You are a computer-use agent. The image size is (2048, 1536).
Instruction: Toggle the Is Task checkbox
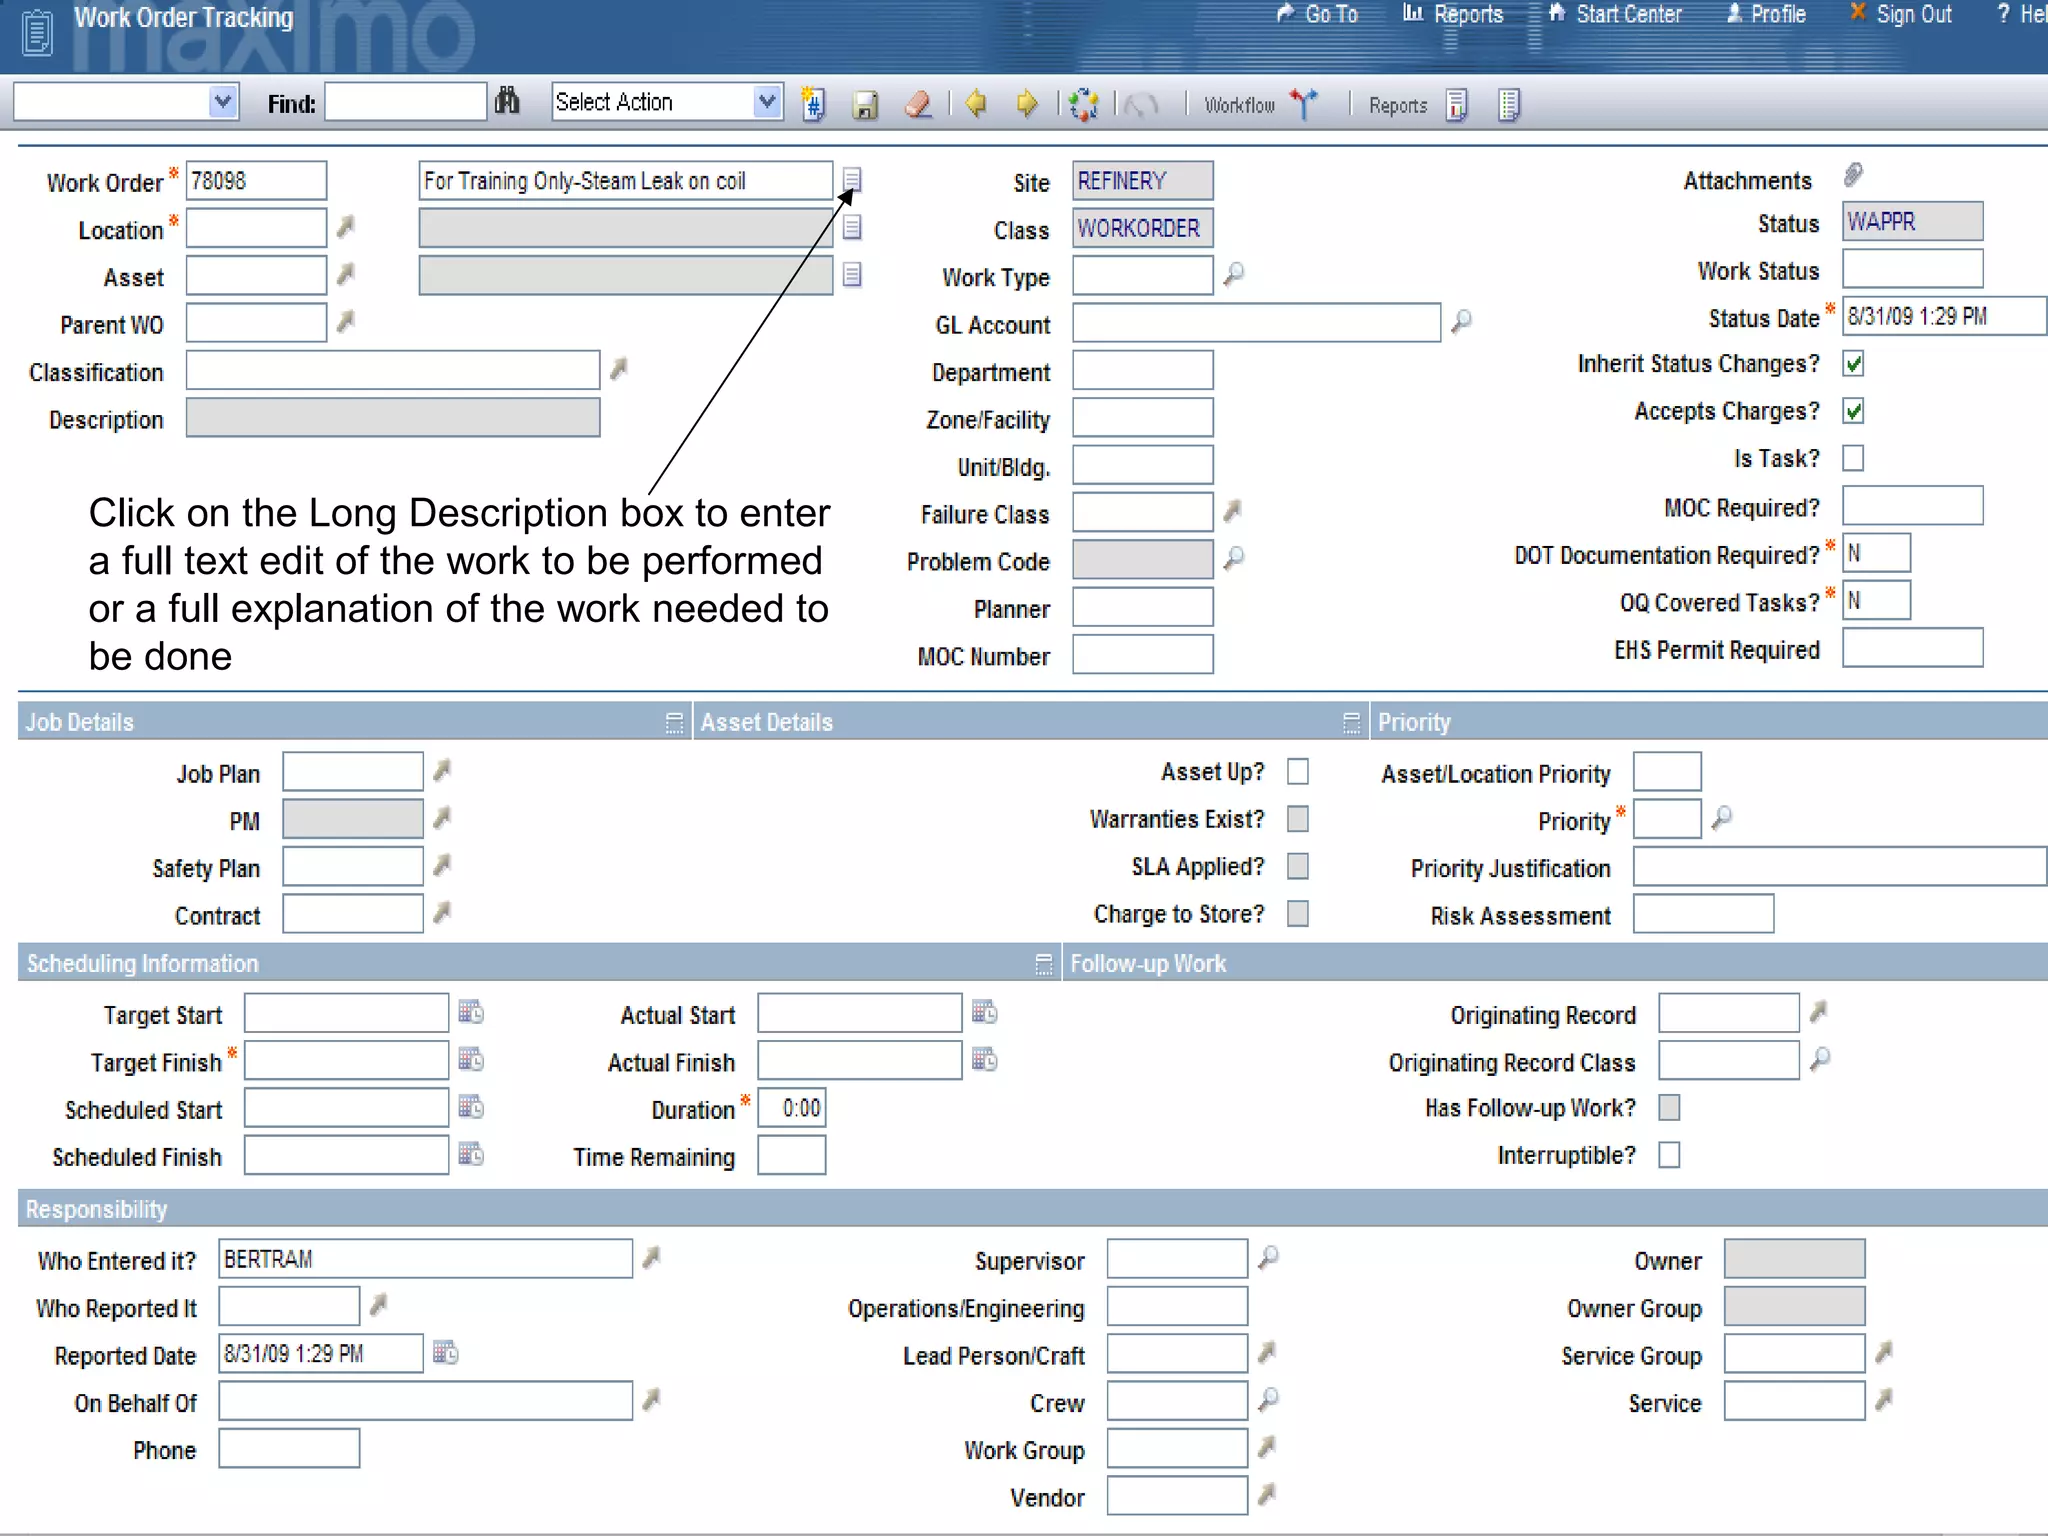pyautogui.click(x=1853, y=458)
